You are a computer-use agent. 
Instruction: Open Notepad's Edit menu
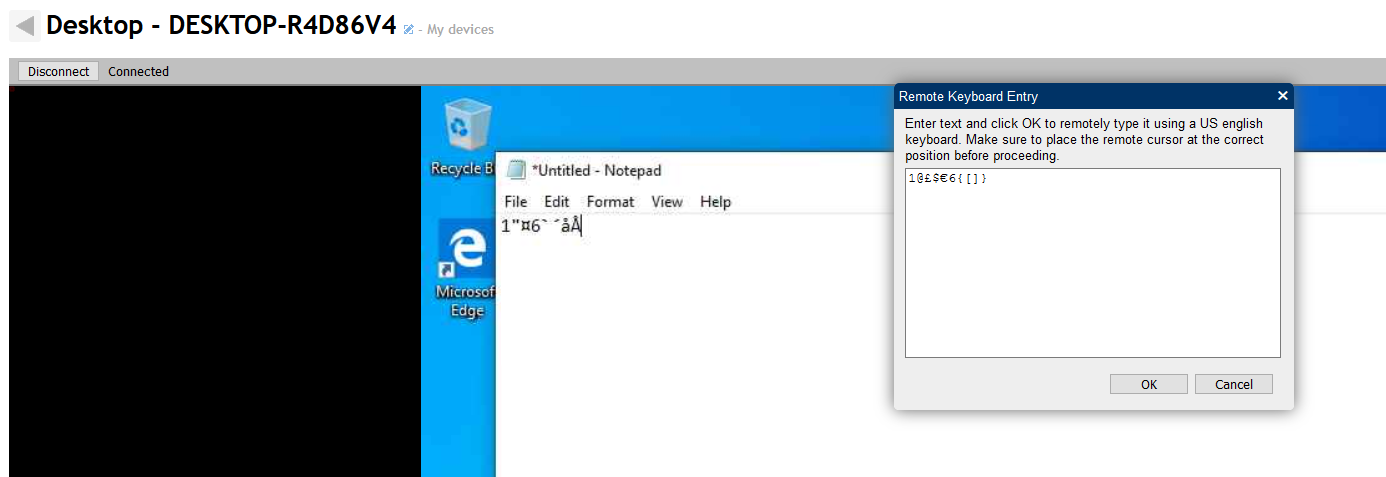(x=557, y=202)
